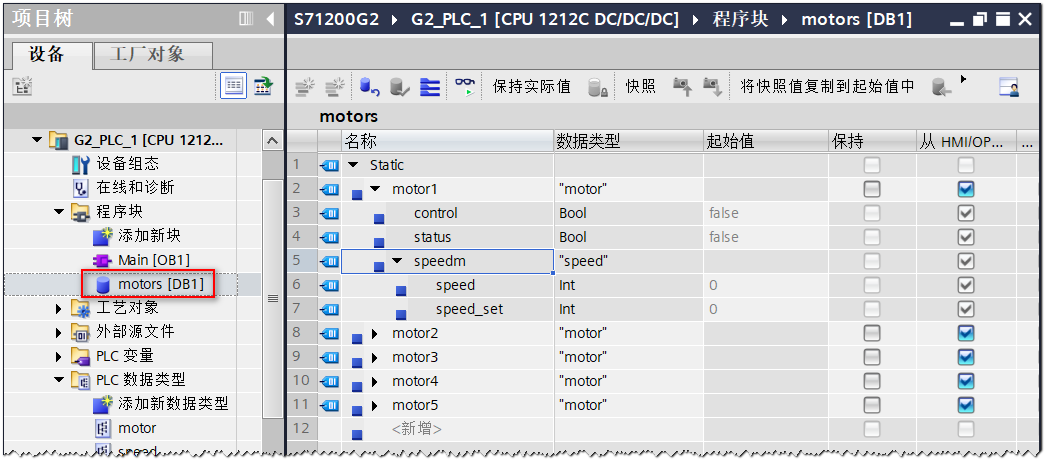Click 将快照值复制到起始值中 button
Screen dimensions: 1045x466
827,87
